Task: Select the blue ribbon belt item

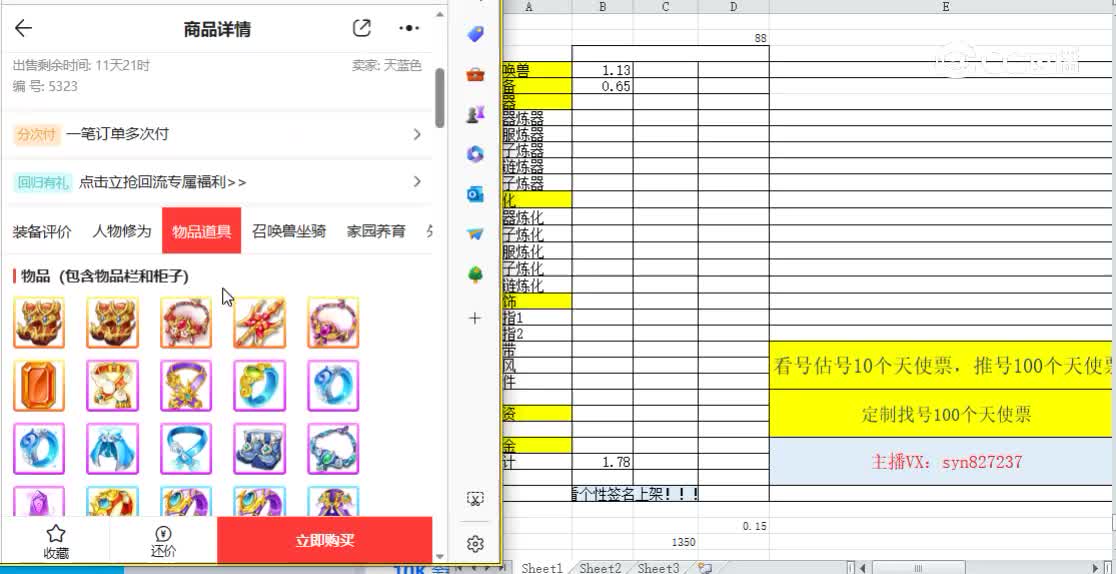Action: tap(186, 449)
